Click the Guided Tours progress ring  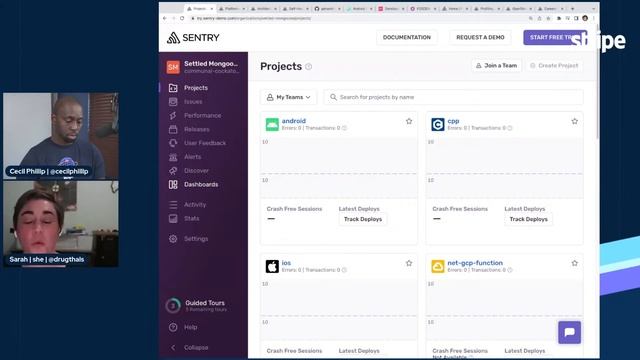point(173,305)
